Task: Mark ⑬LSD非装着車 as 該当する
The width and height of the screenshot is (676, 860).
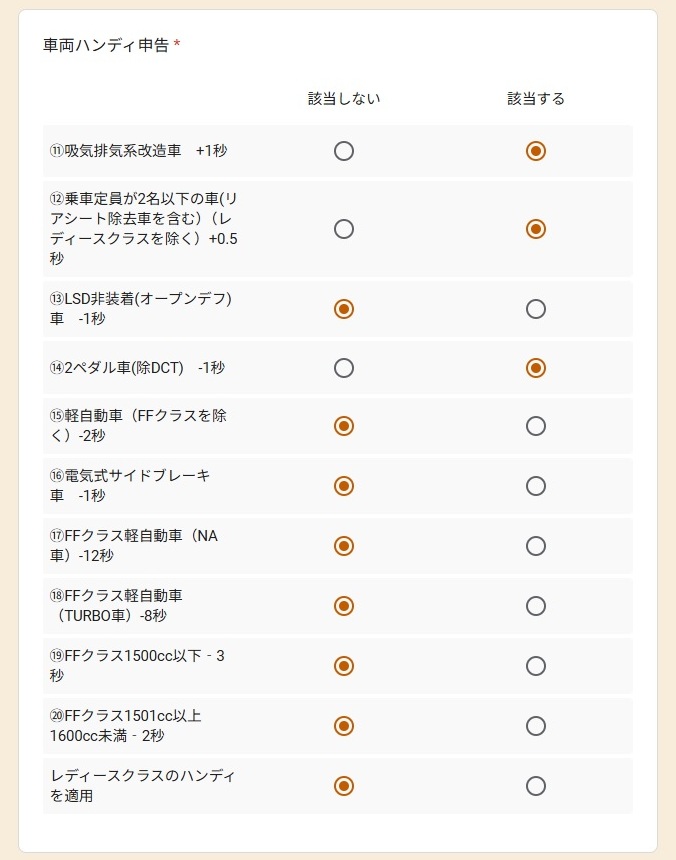Action: pyautogui.click(x=536, y=309)
